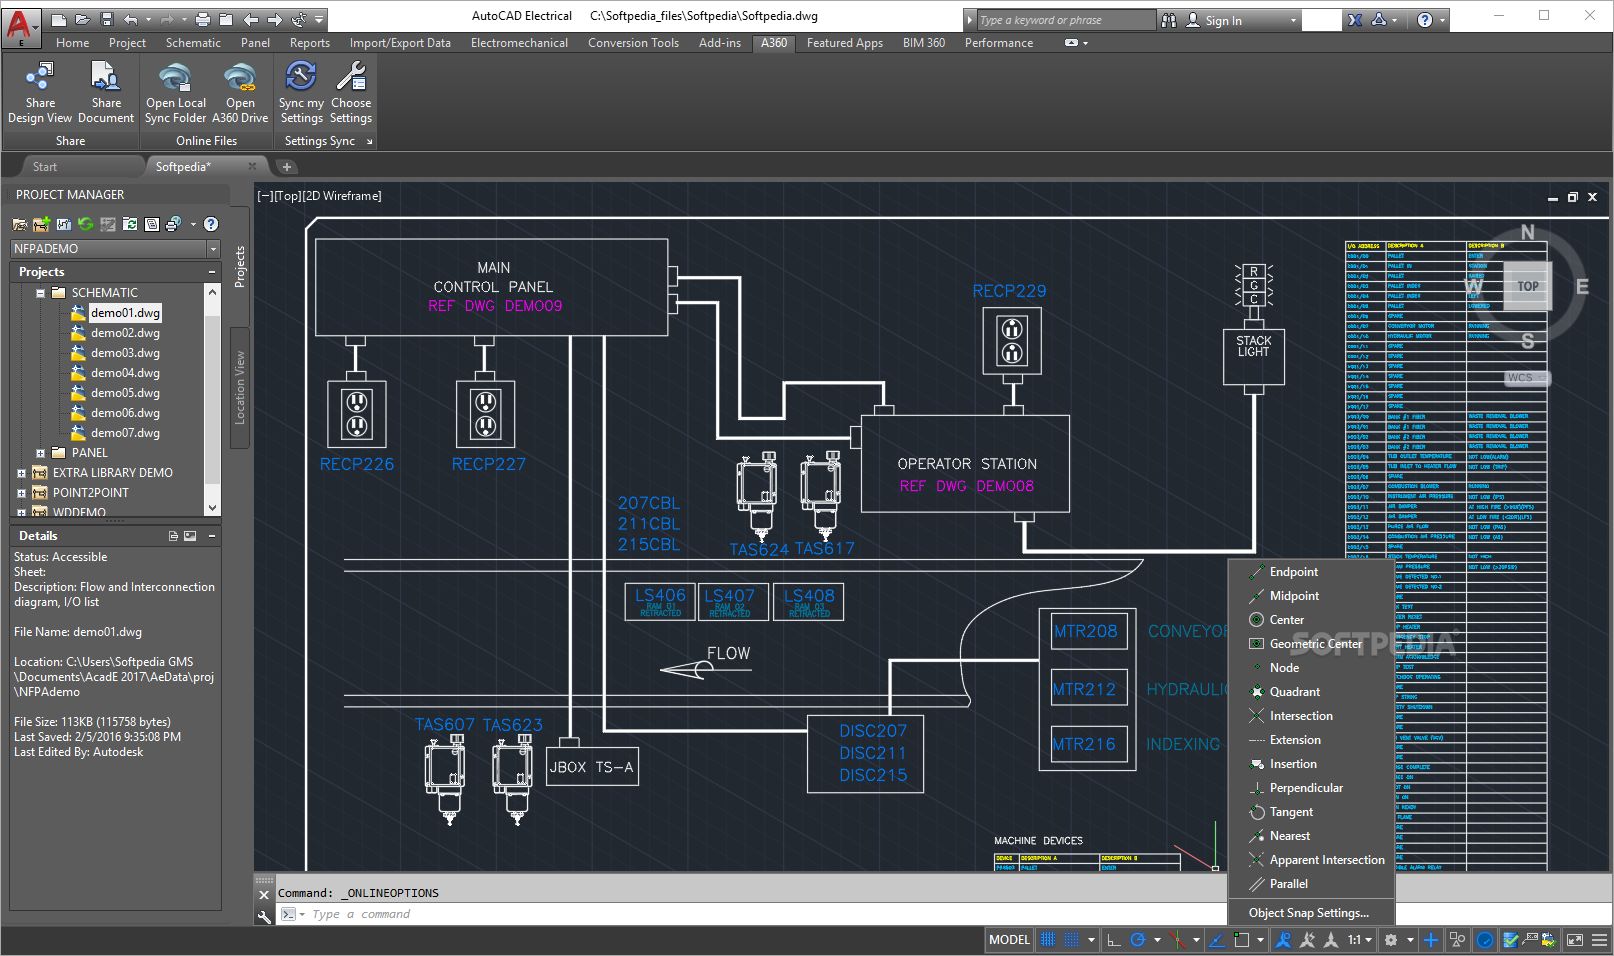Open the annotation scale 1:1 dropdown
This screenshot has height=956, width=1614.
[x=1359, y=940]
